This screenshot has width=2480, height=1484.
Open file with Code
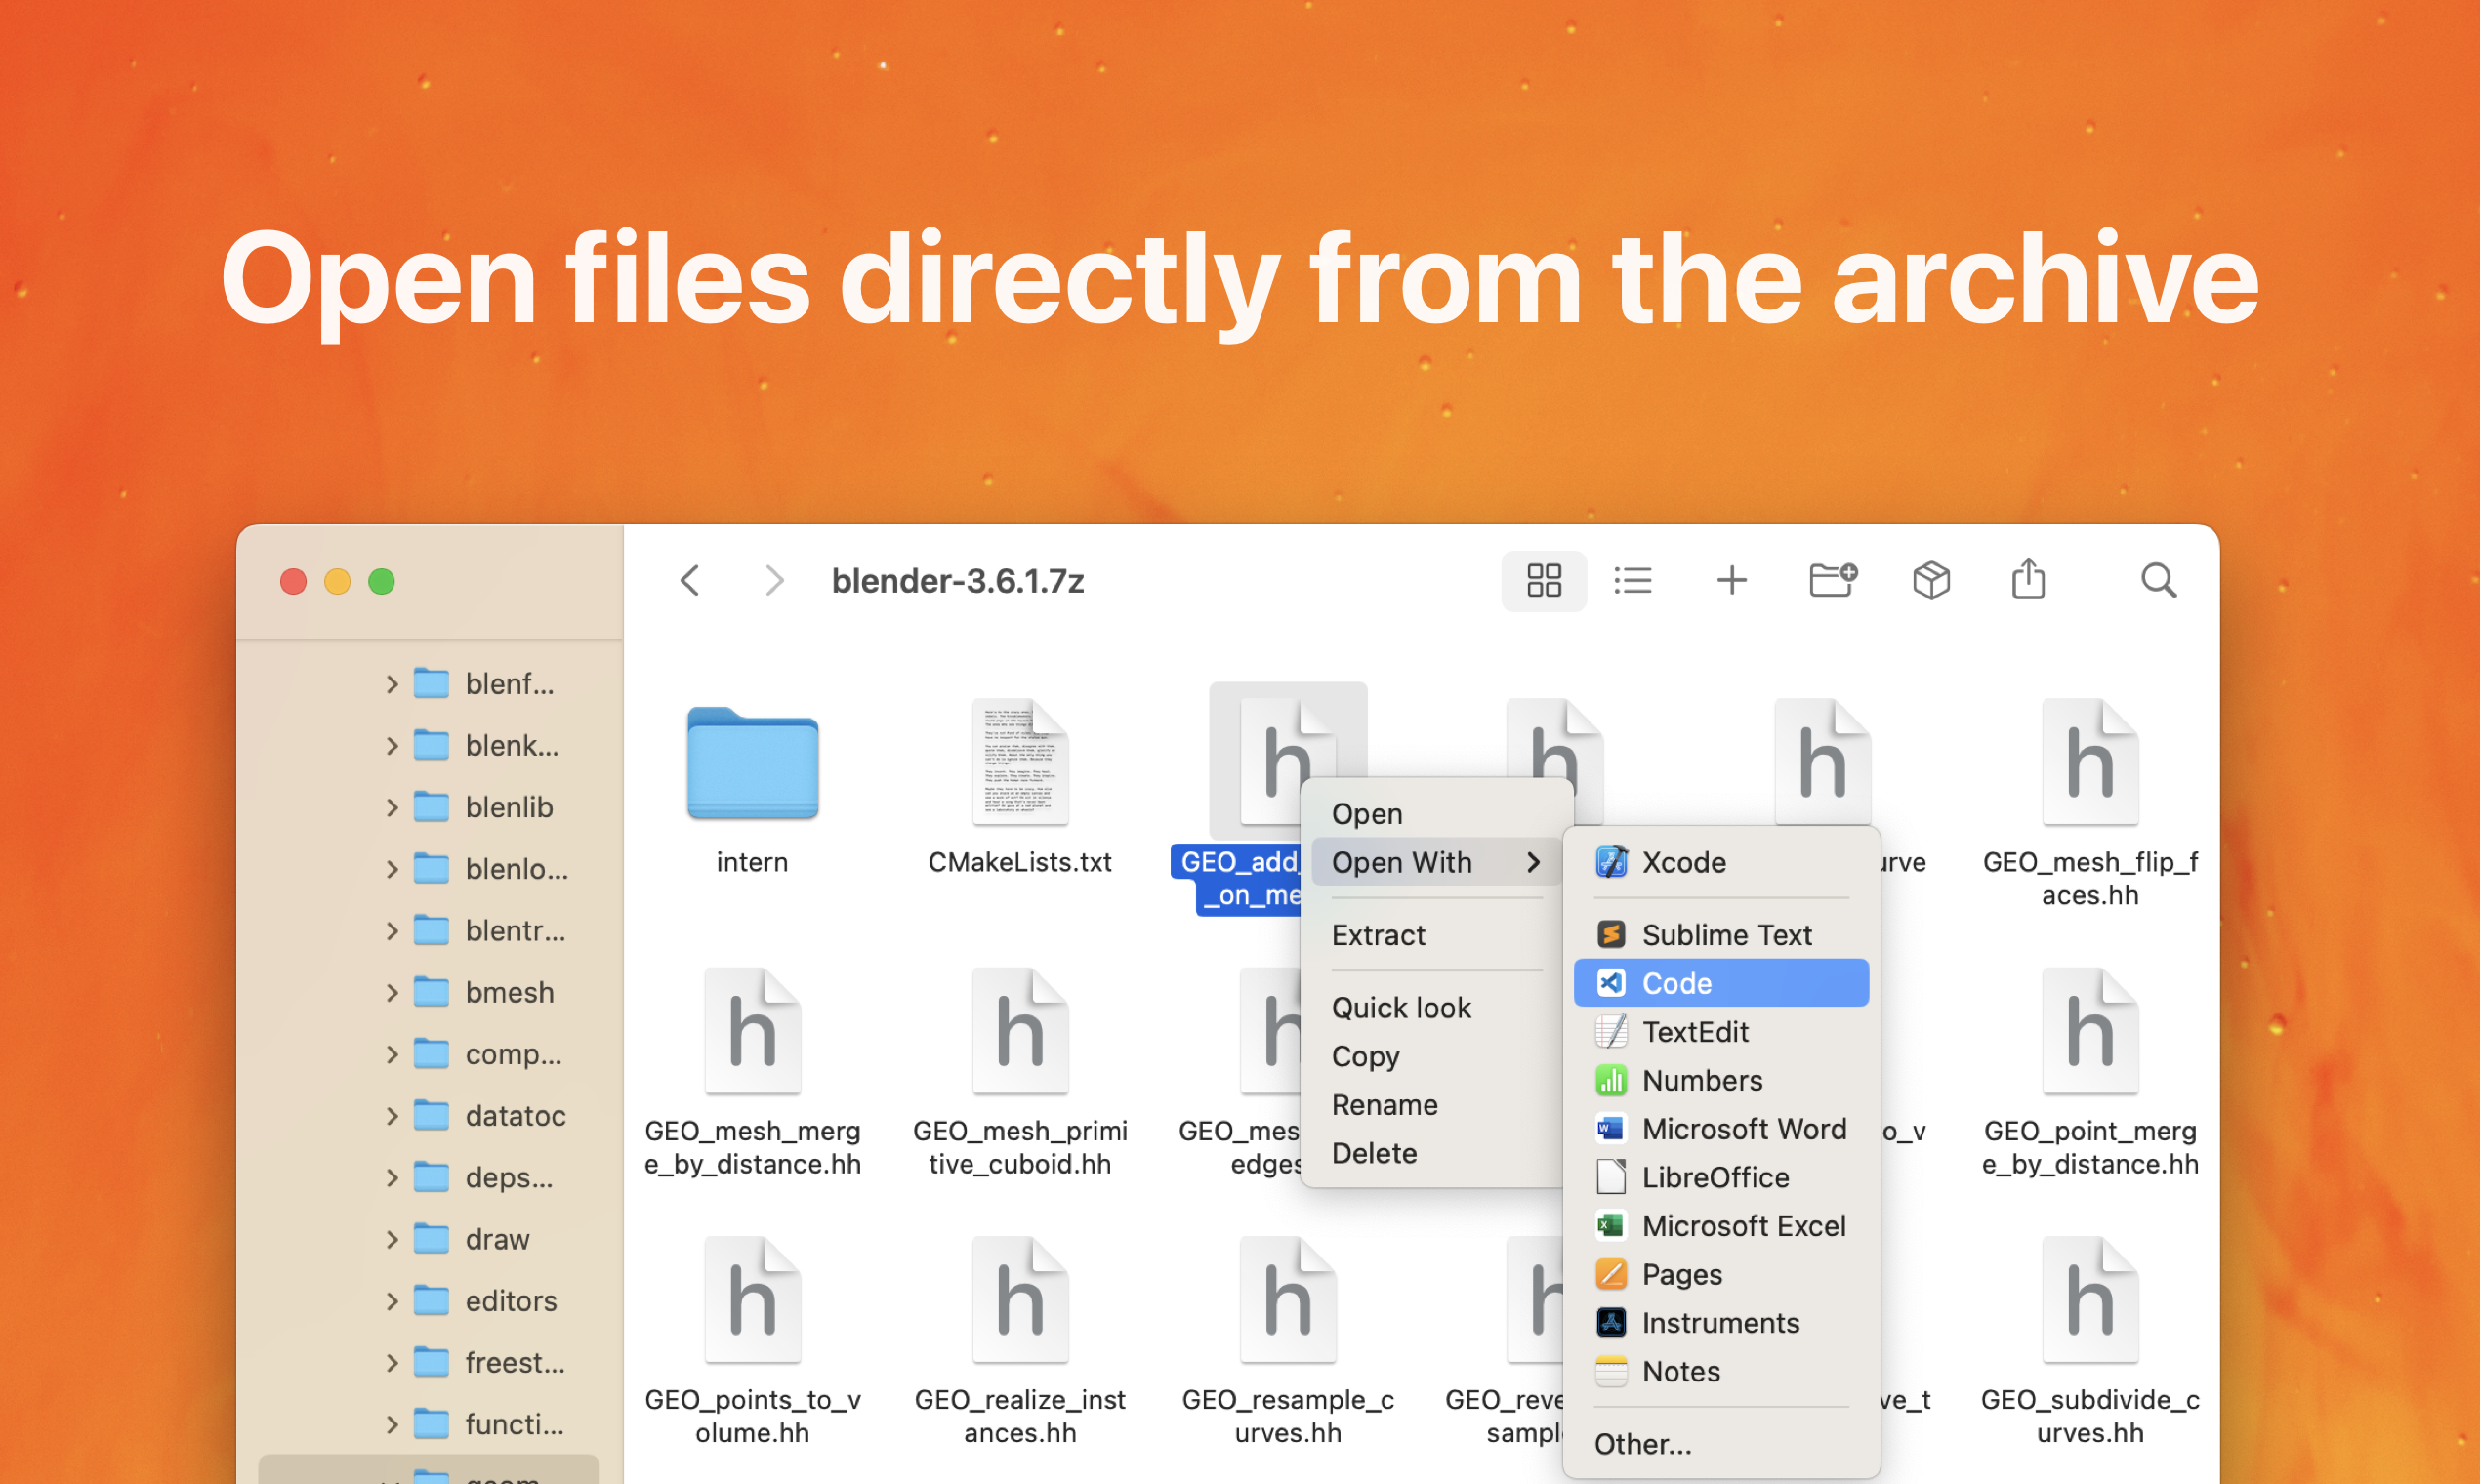point(1721,983)
